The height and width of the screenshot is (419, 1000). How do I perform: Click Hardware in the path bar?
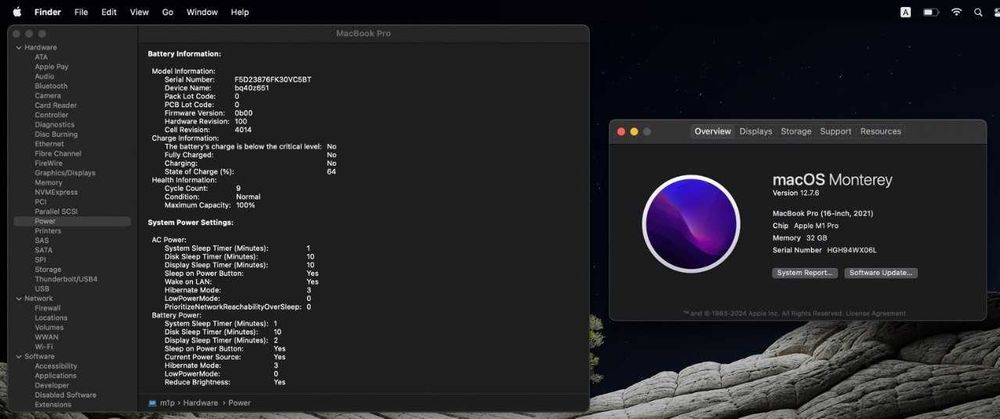pyautogui.click(x=200, y=403)
